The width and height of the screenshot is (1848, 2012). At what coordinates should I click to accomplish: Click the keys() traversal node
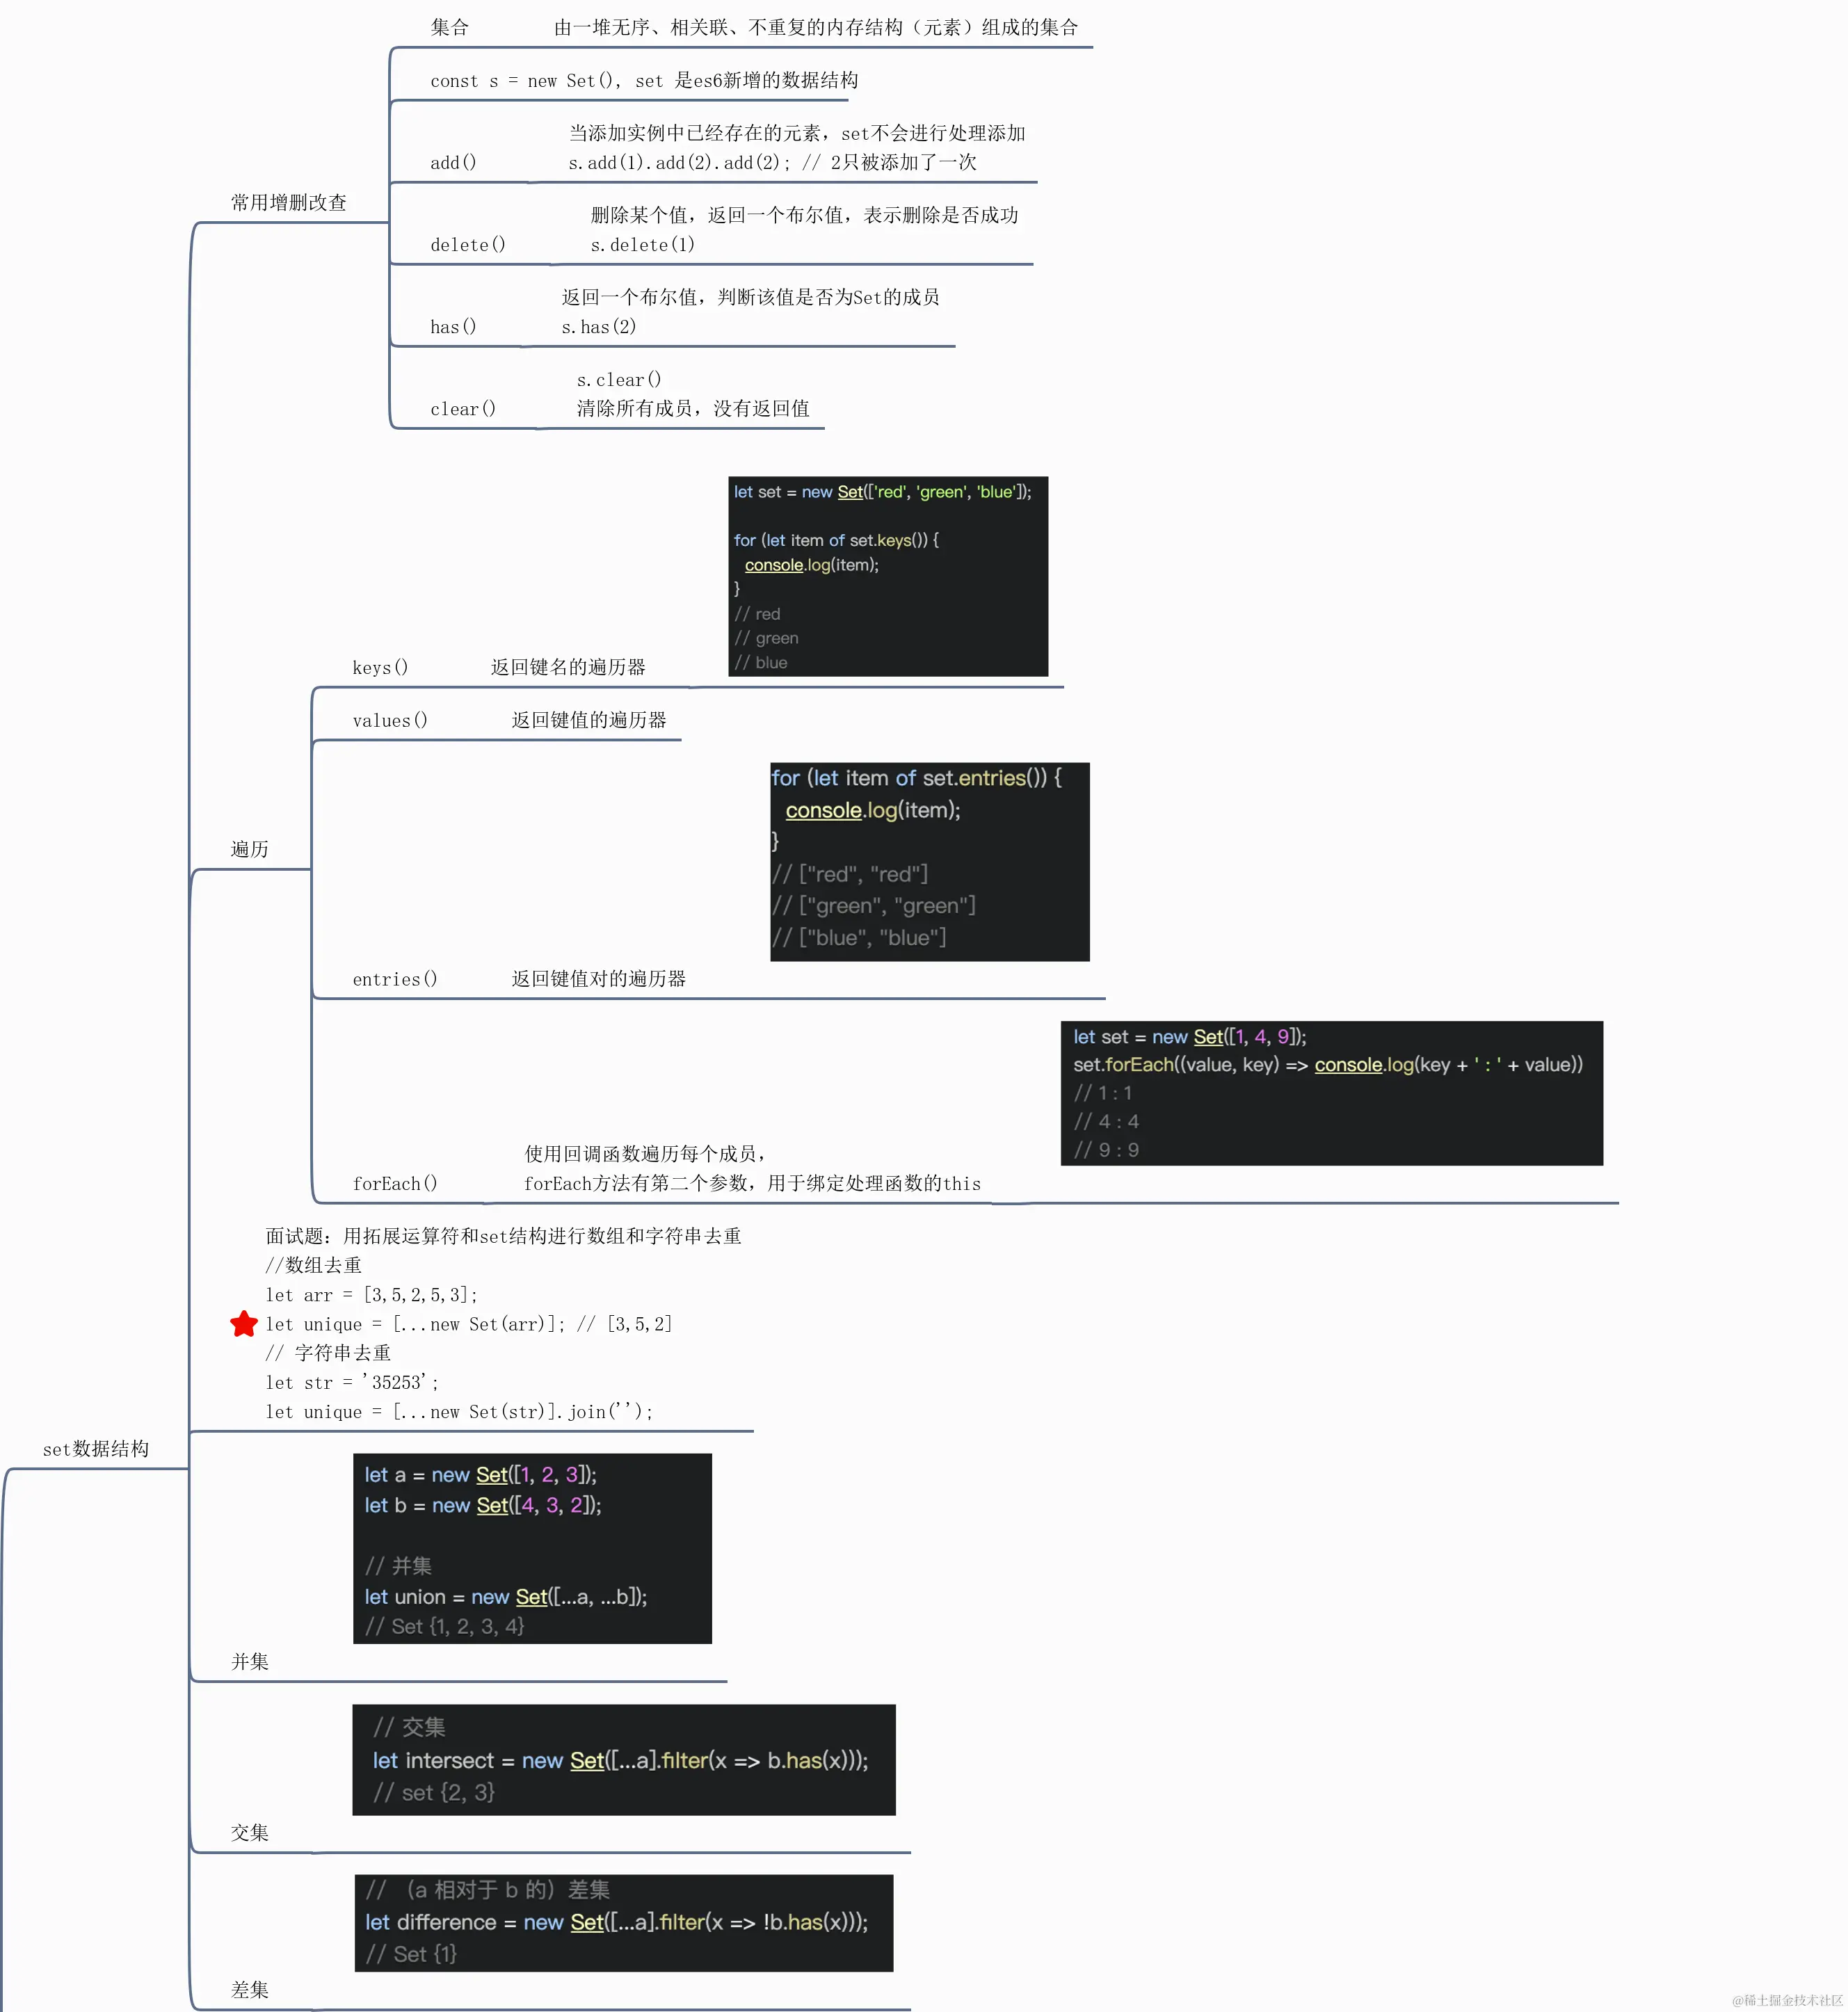pos(380,668)
